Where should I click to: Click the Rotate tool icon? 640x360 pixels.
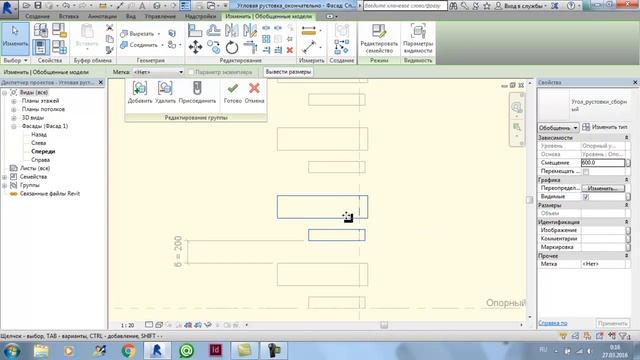tap(232, 48)
